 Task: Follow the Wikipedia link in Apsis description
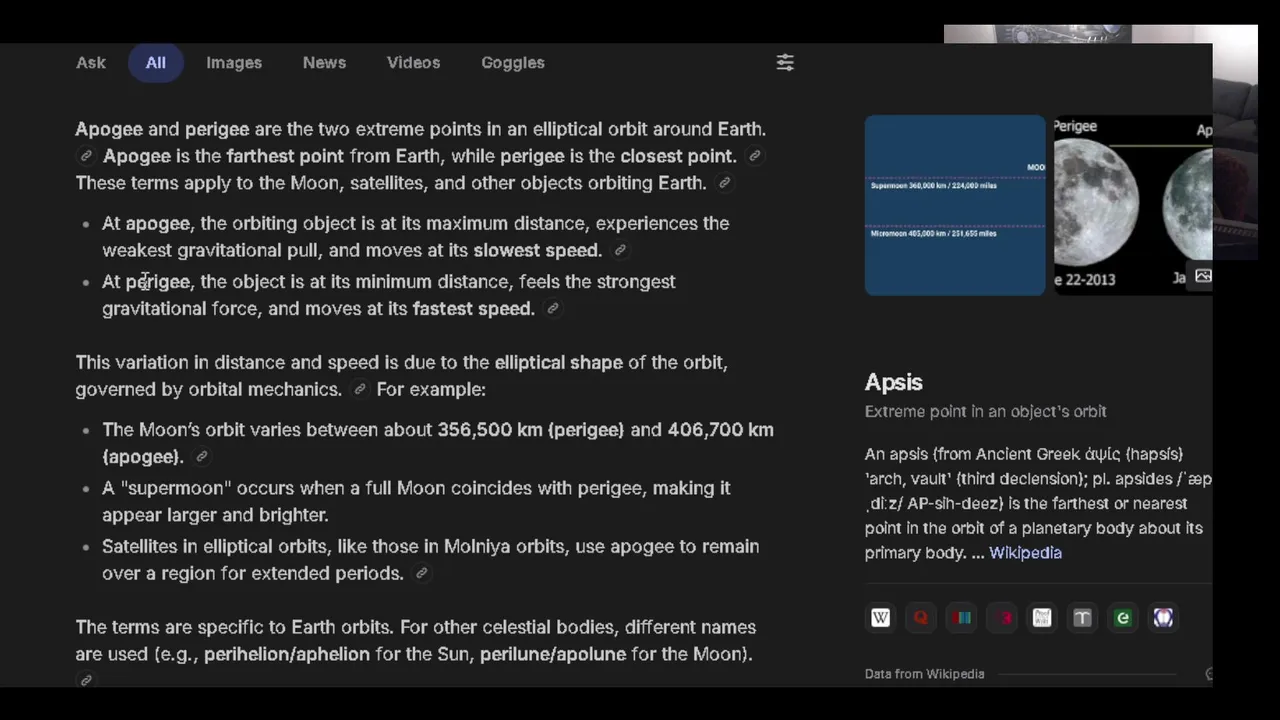tap(1025, 553)
